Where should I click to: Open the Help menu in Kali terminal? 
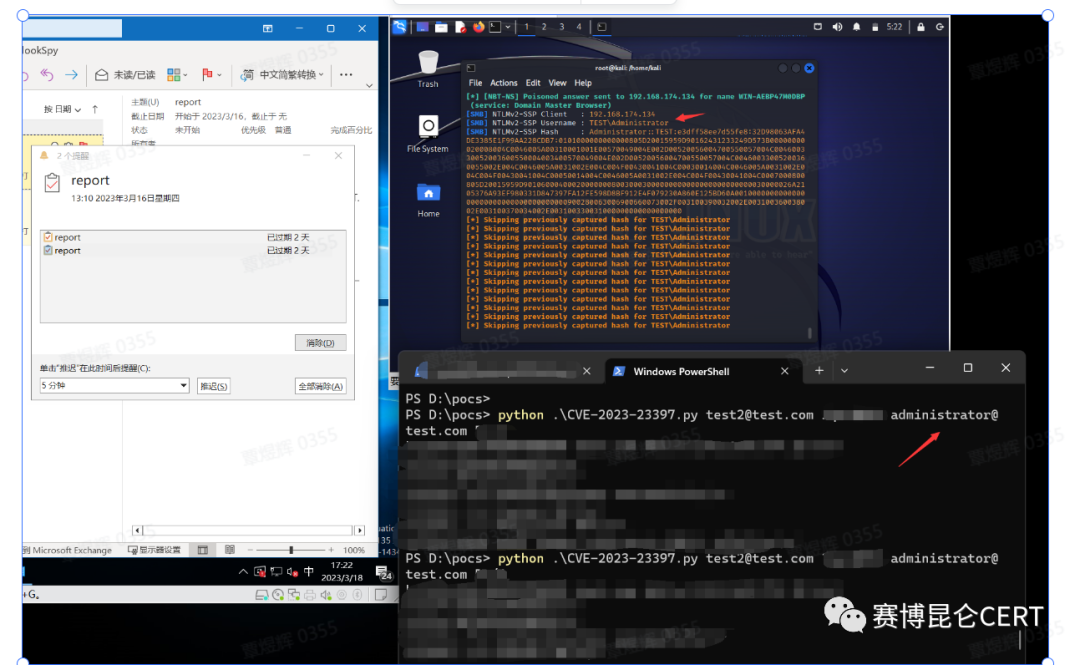click(583, 83)
